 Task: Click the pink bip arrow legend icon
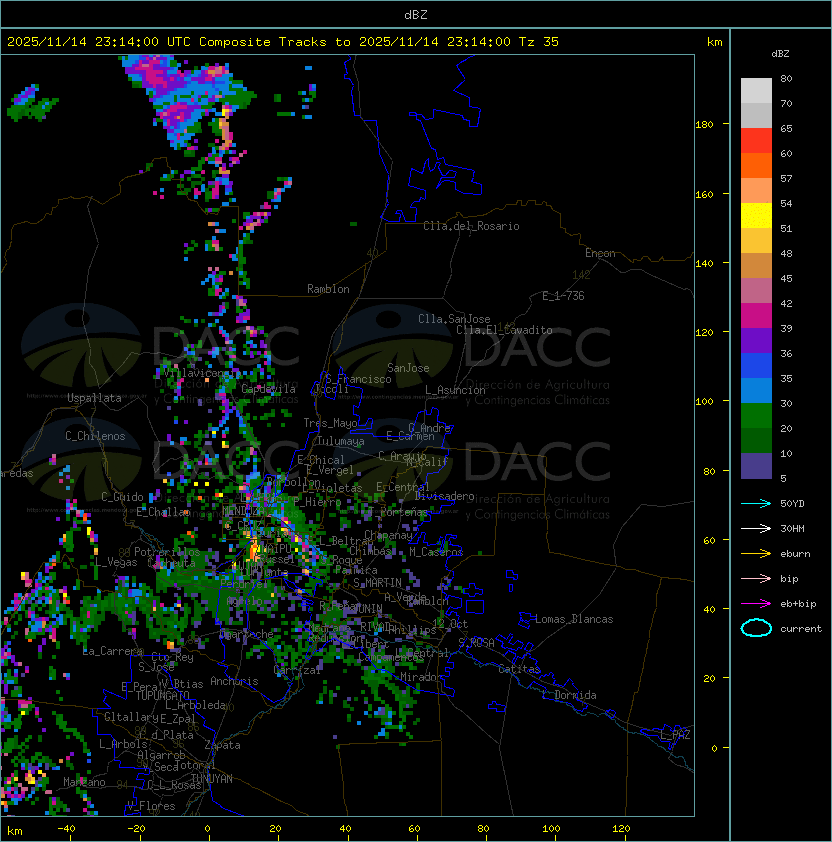756,578
